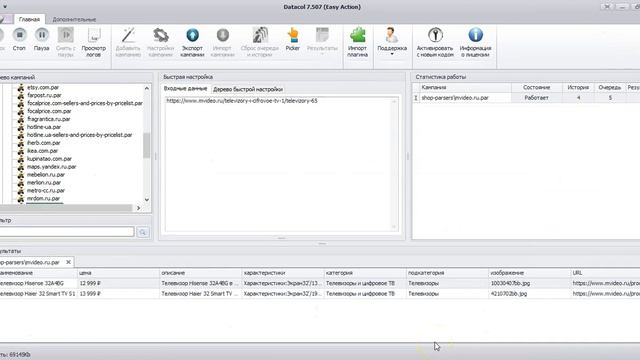Select mebelion.ru.par campaign
The width and height of the screenshot is (640, 360).
click(46, 175)
